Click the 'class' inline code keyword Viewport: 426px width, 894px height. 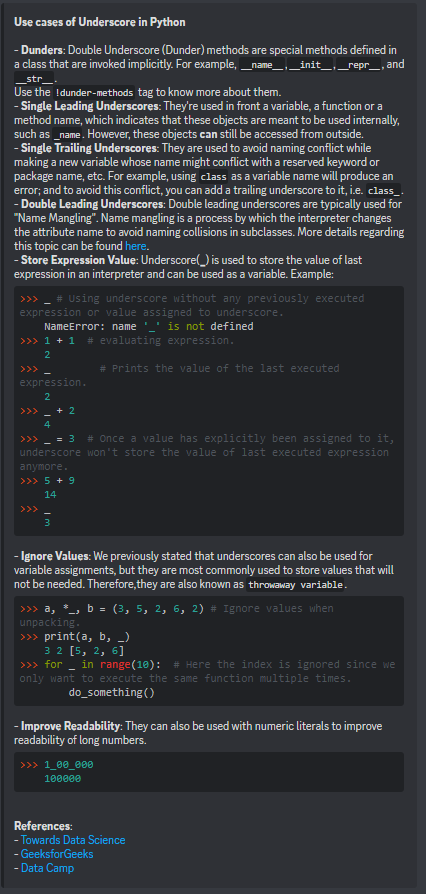pos(214,177)
